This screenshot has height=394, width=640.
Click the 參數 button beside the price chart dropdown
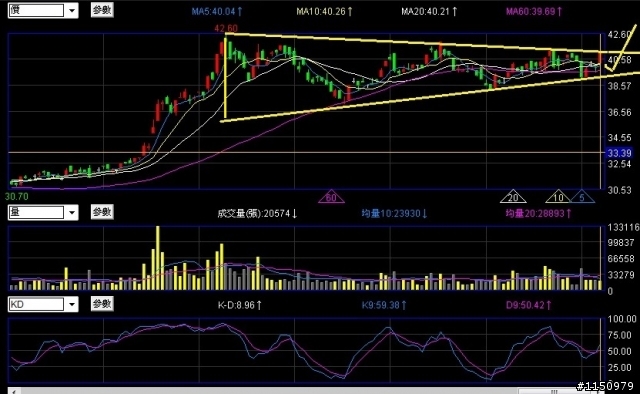[x=102, y=10]
